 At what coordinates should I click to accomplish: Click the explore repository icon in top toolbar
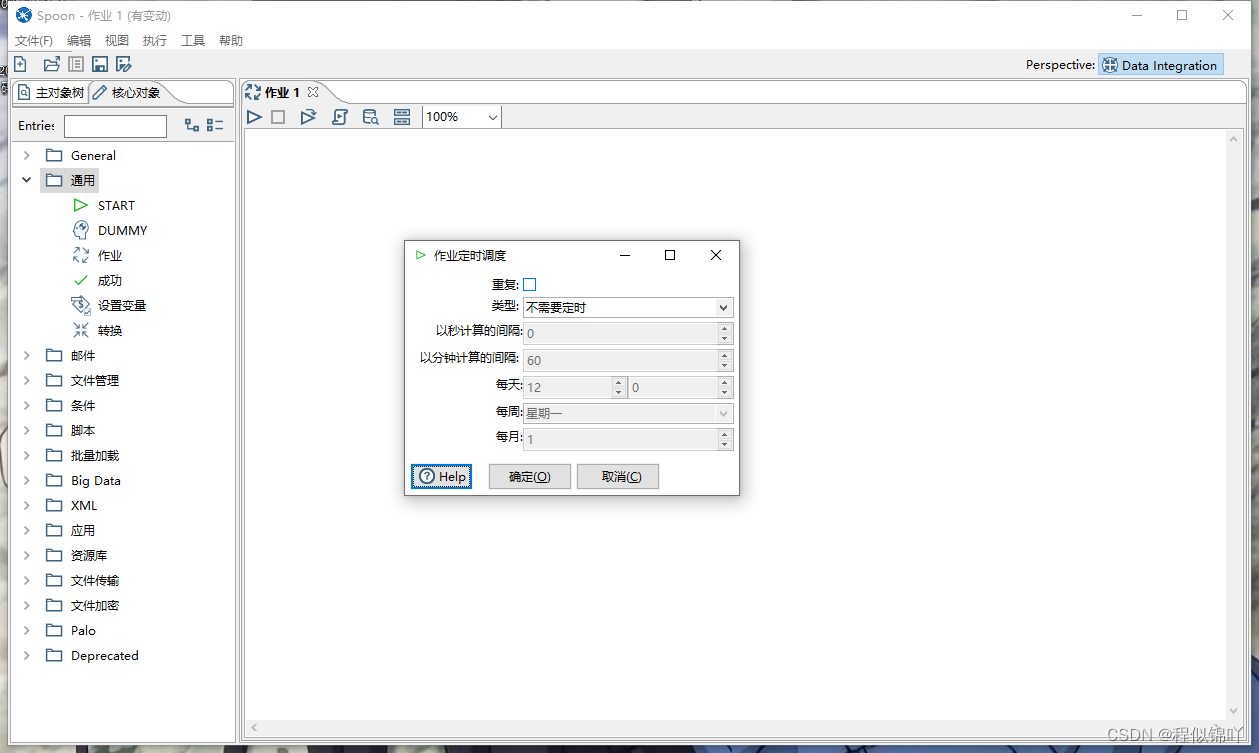(x=76, y=64)
